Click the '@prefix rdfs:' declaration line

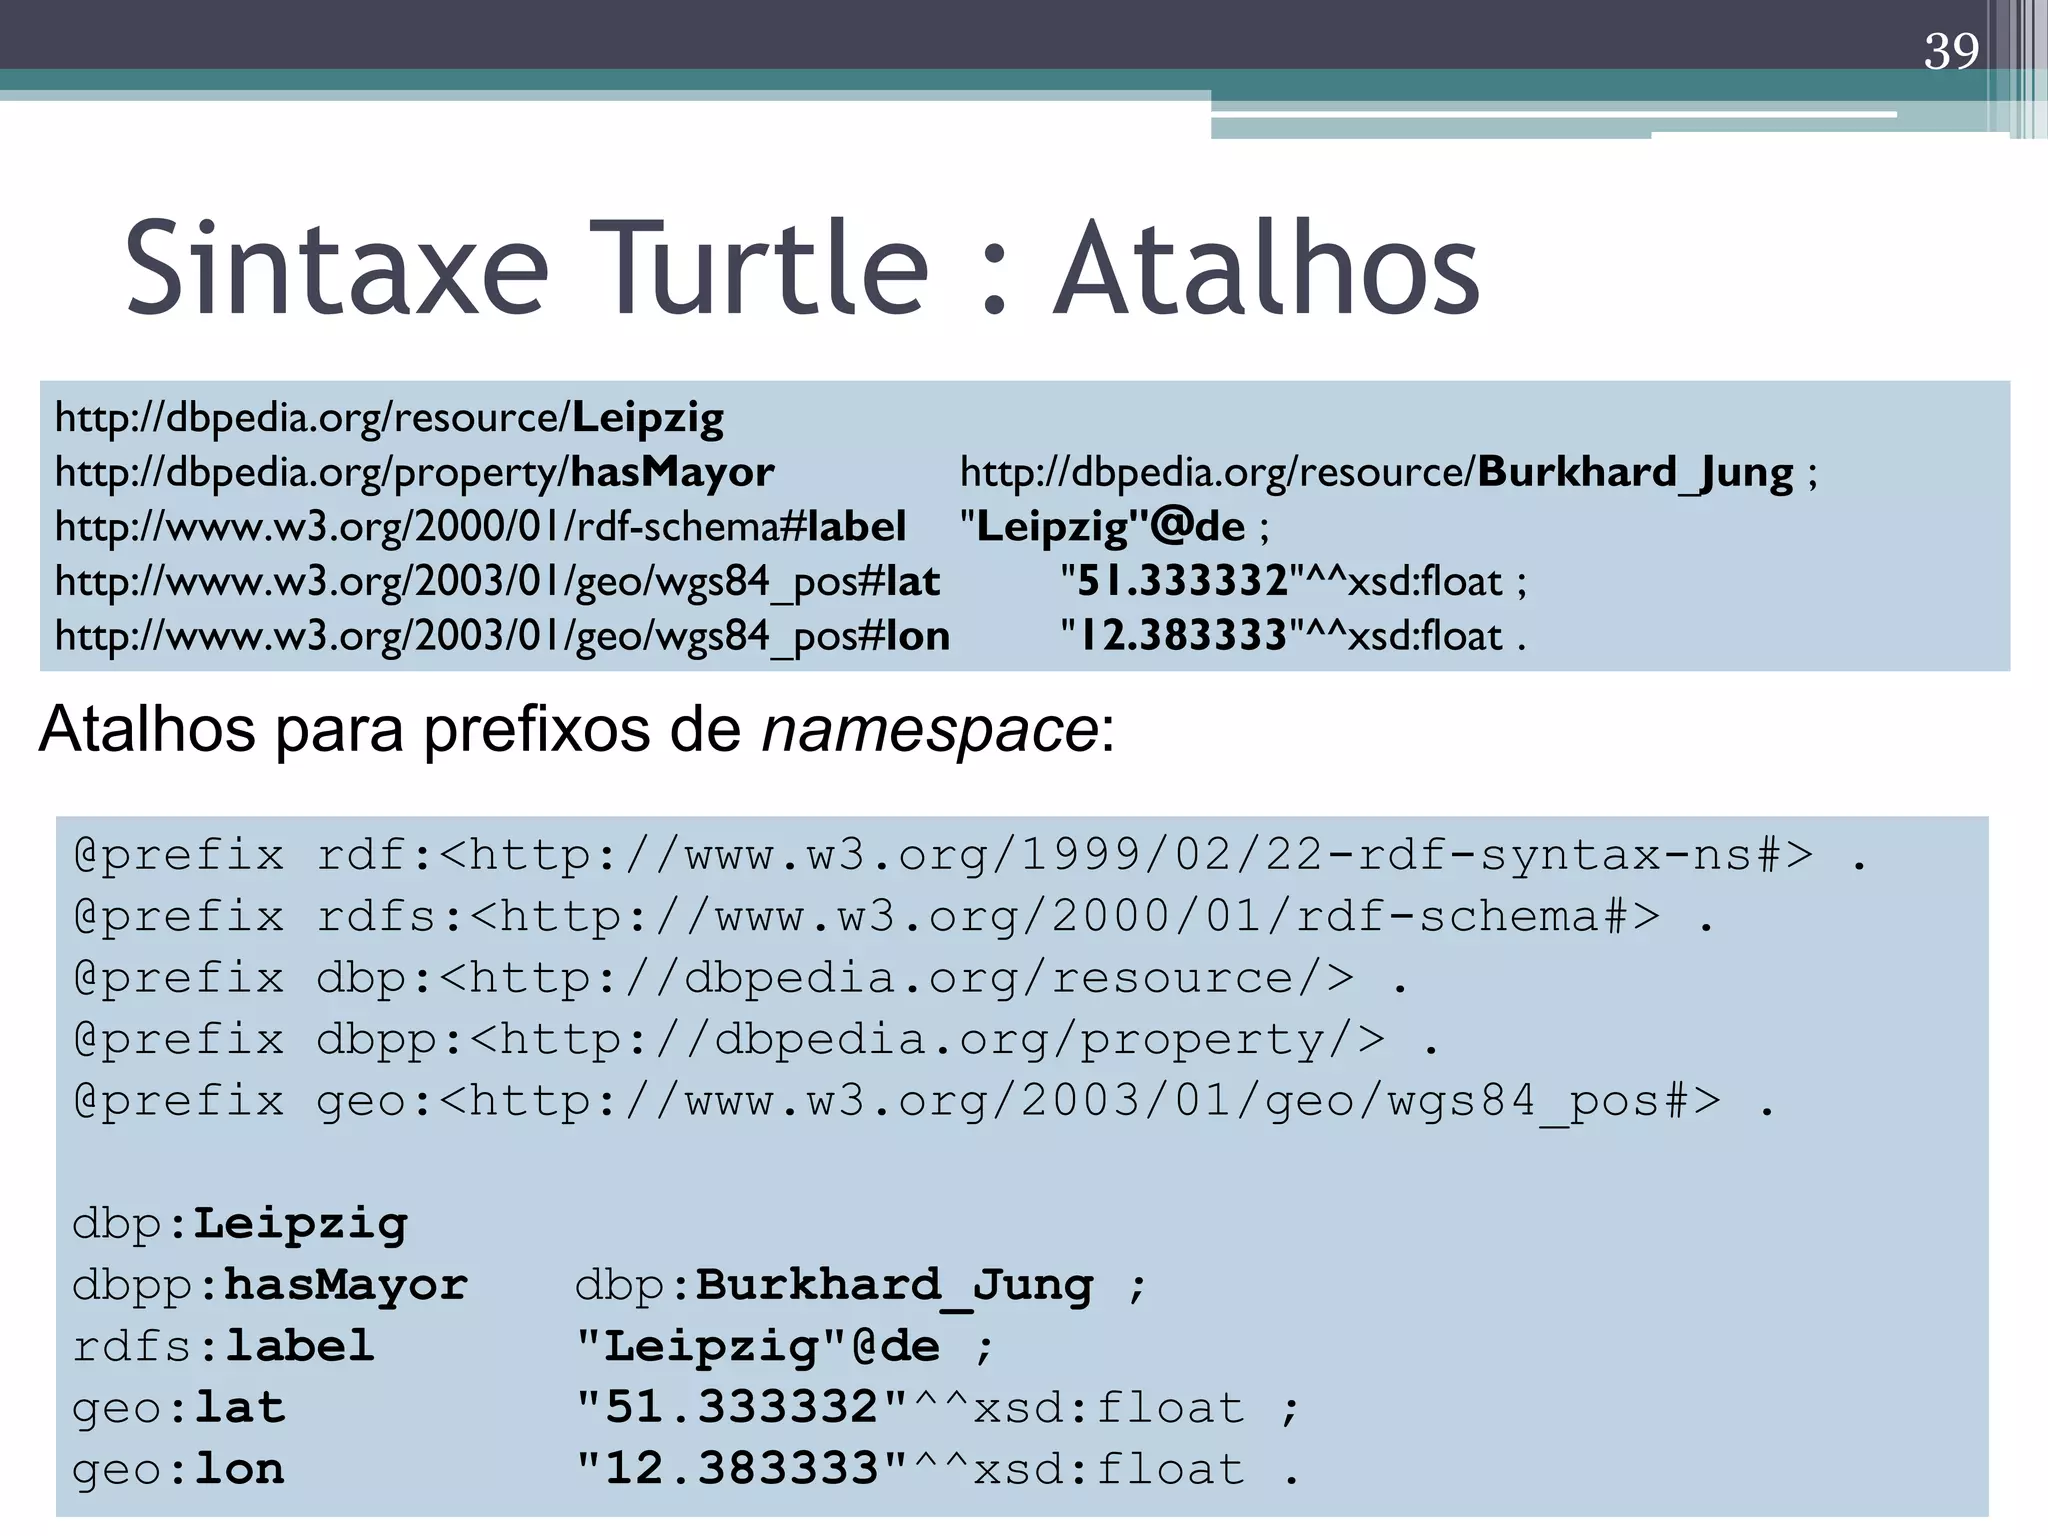(895, 916)
